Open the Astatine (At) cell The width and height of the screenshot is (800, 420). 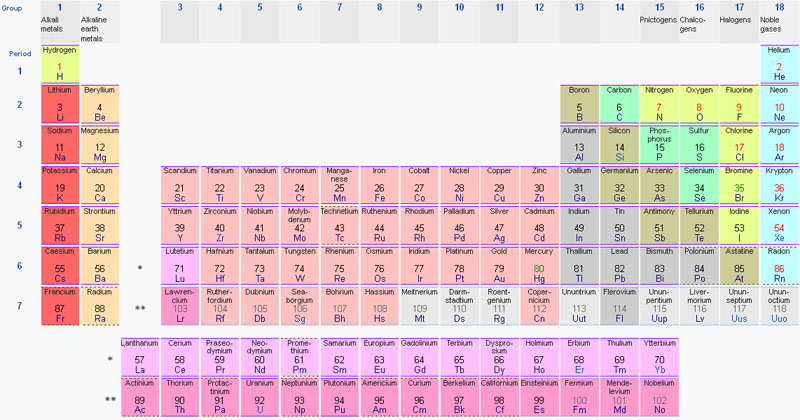(739, 265)
